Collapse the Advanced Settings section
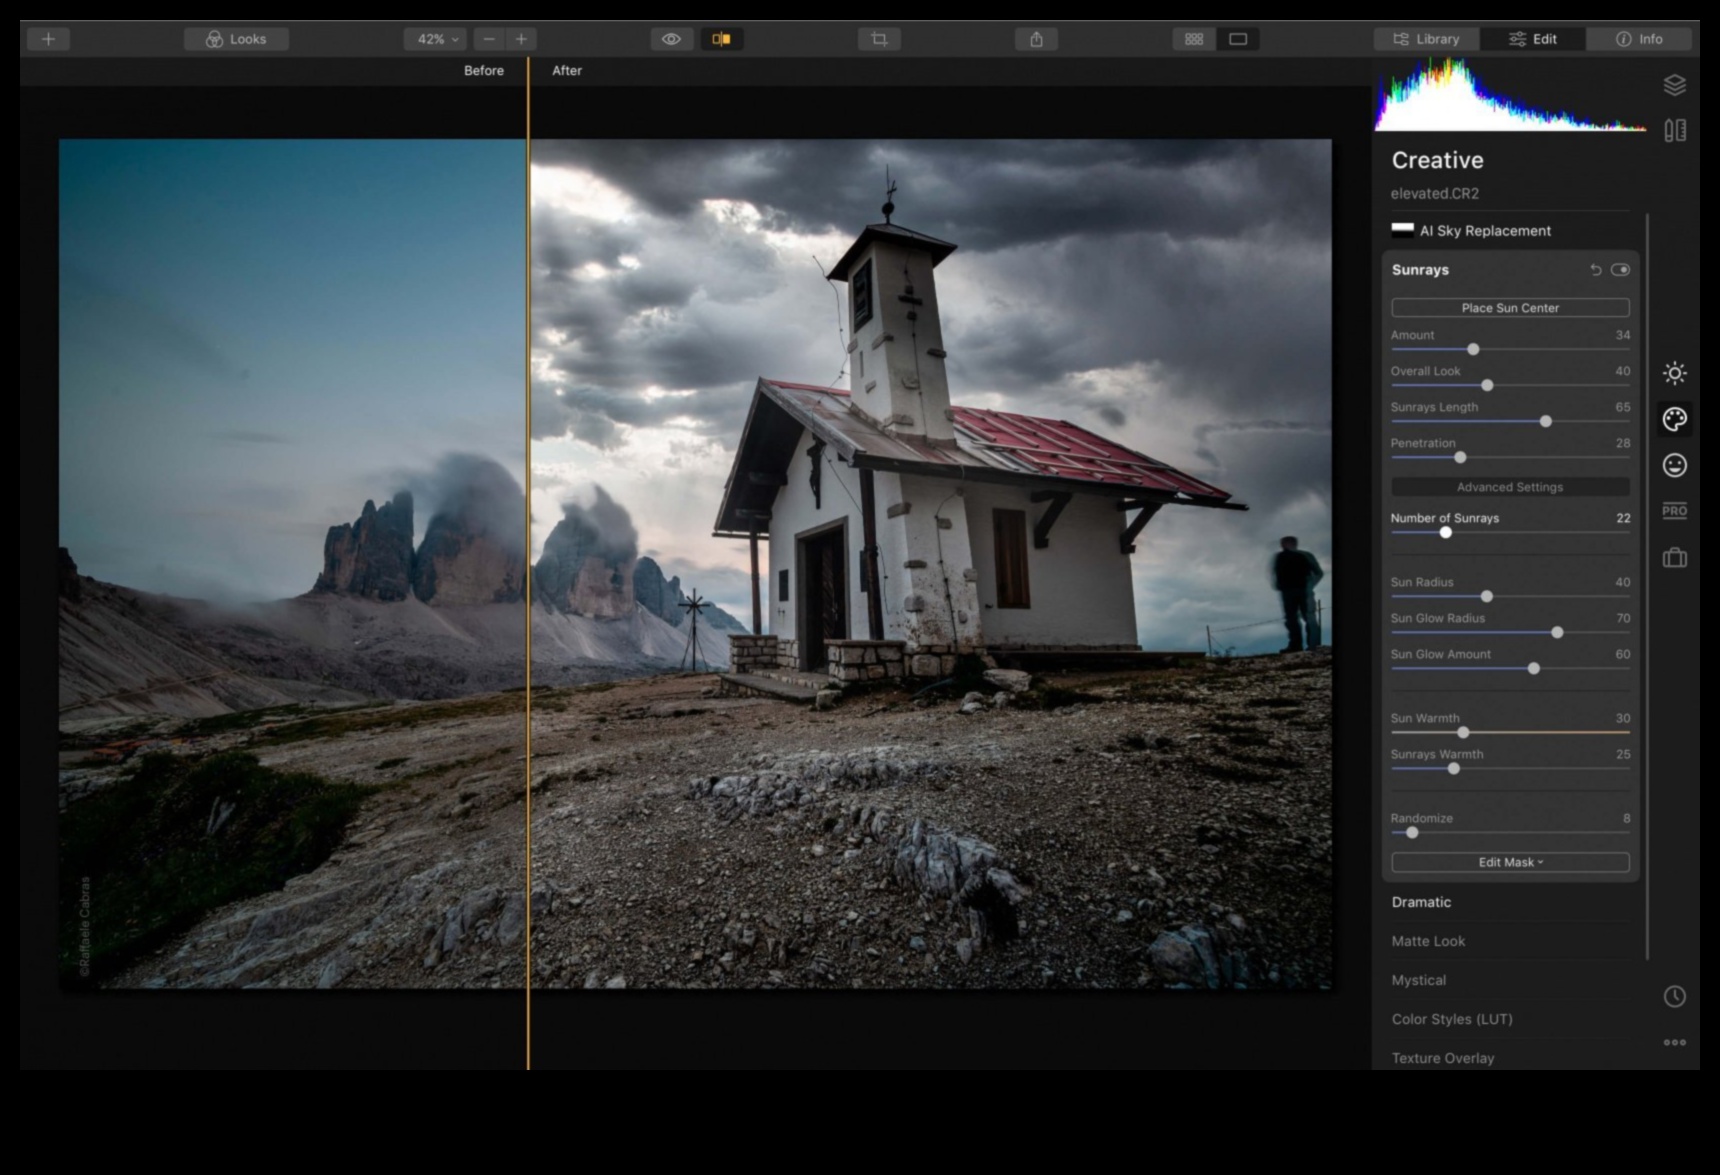Image resolution: width=1720 pixels, height=1175 pixels. [1510, 487]
